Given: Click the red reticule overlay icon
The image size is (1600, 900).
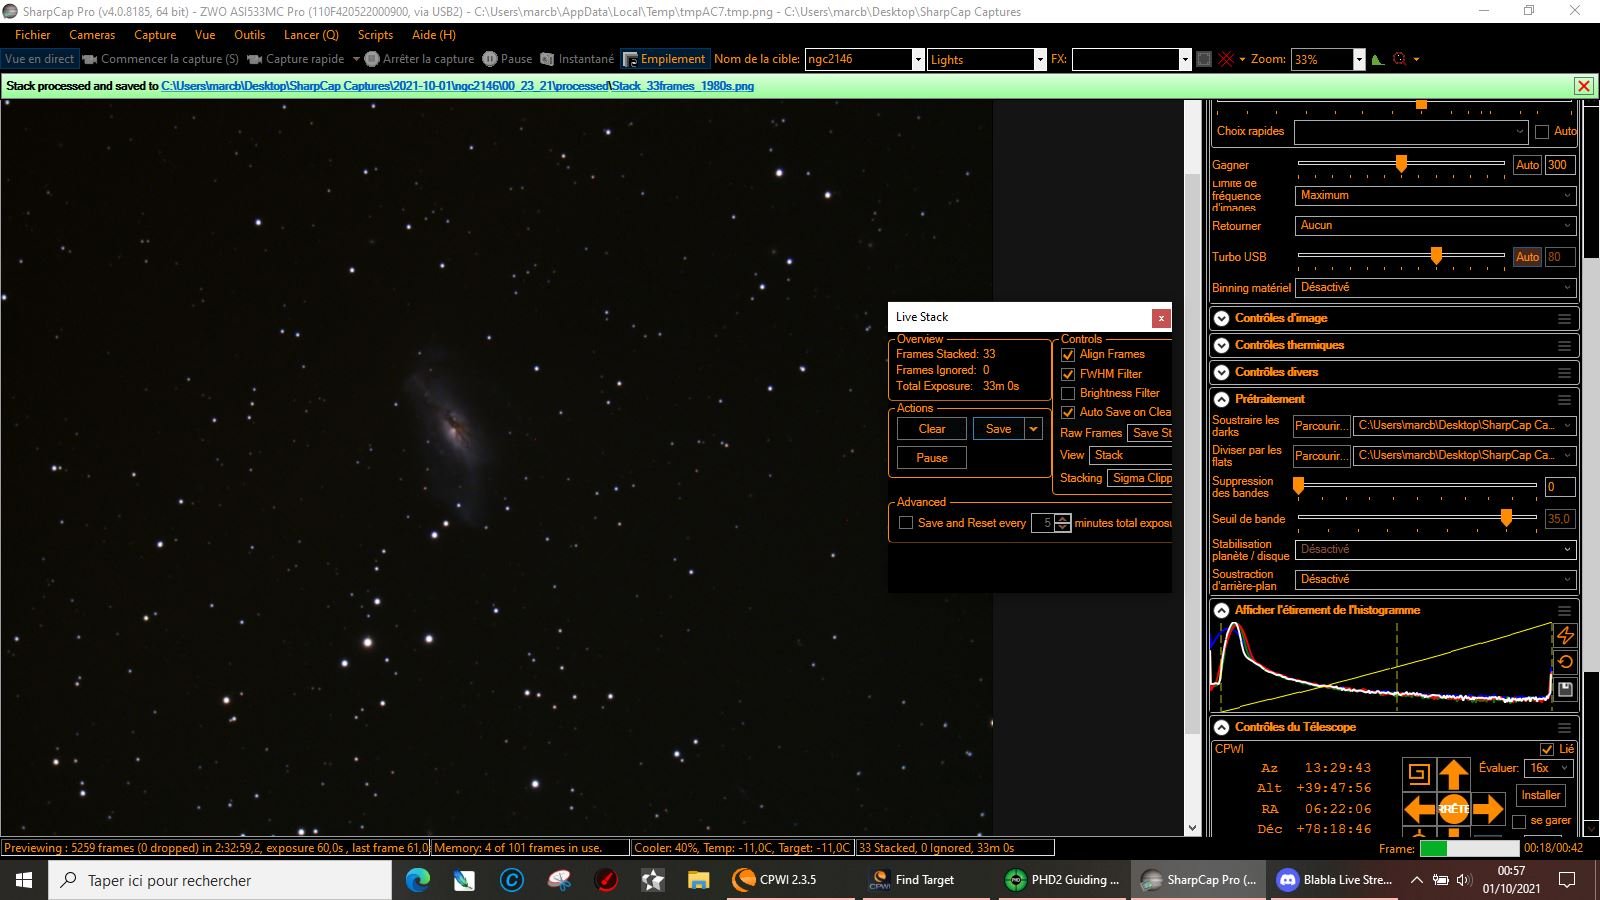Looking at the screenshot, I should point(1227,59).
